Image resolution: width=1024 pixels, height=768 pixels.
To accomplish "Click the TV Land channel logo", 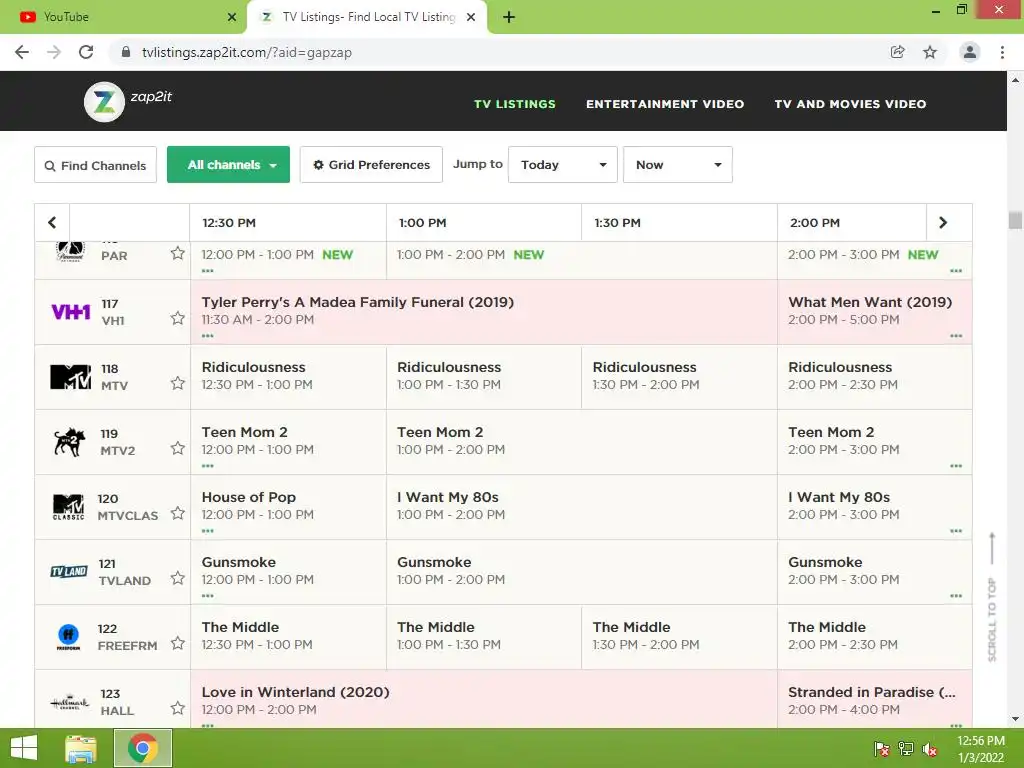I will (x=69, y=572).
